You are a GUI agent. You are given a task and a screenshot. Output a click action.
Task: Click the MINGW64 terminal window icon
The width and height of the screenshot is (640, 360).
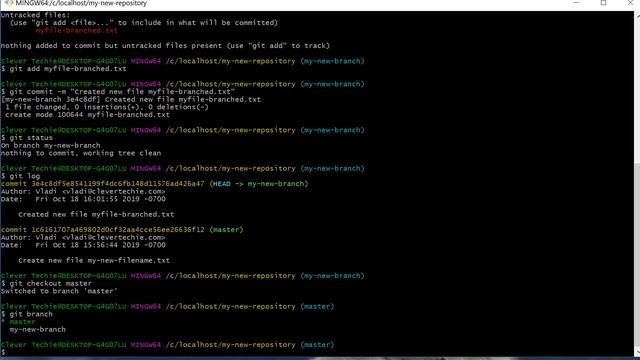click(x=9, y=3)
